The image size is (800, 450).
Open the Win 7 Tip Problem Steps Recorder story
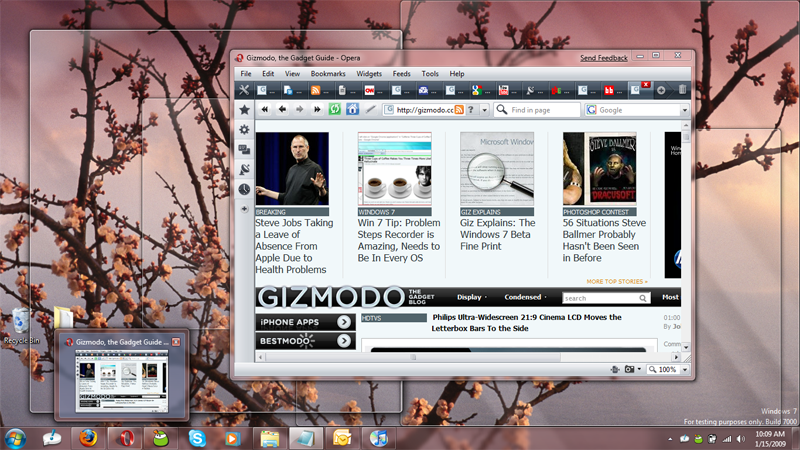[x=398, y=240]
